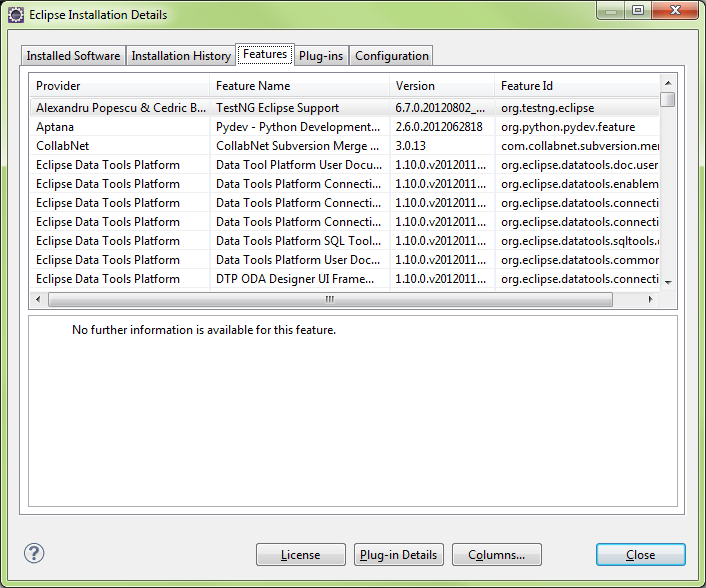
Task: Sort by the Provider column header
Action: pos(118,86)
